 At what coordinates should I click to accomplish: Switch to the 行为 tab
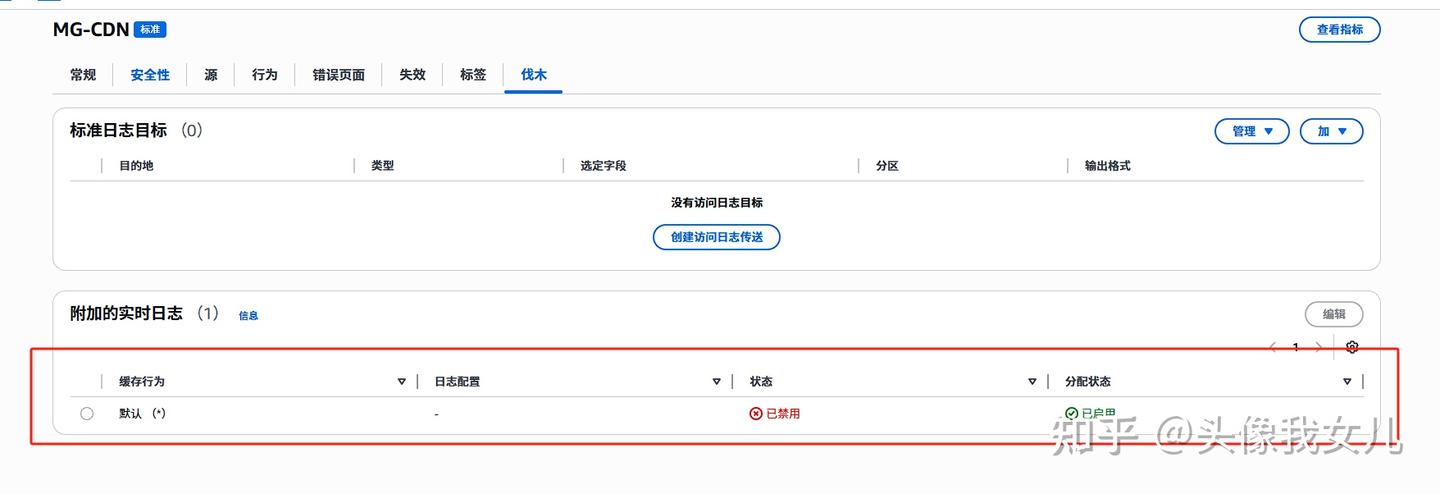(265, 75)
